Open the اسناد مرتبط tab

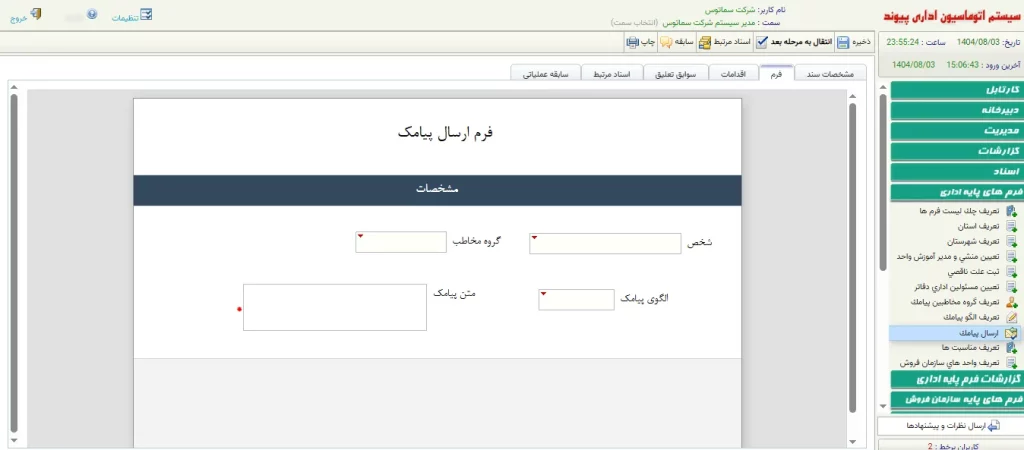pos(612,74)
